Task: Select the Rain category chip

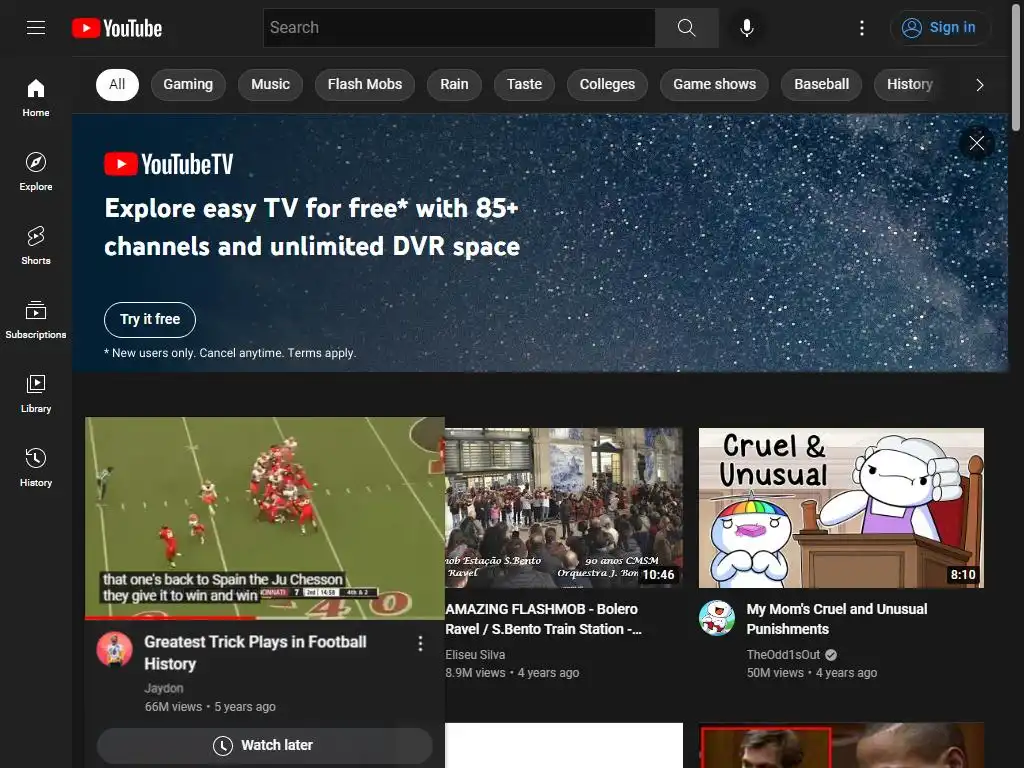Action: (x=454, y=84)
